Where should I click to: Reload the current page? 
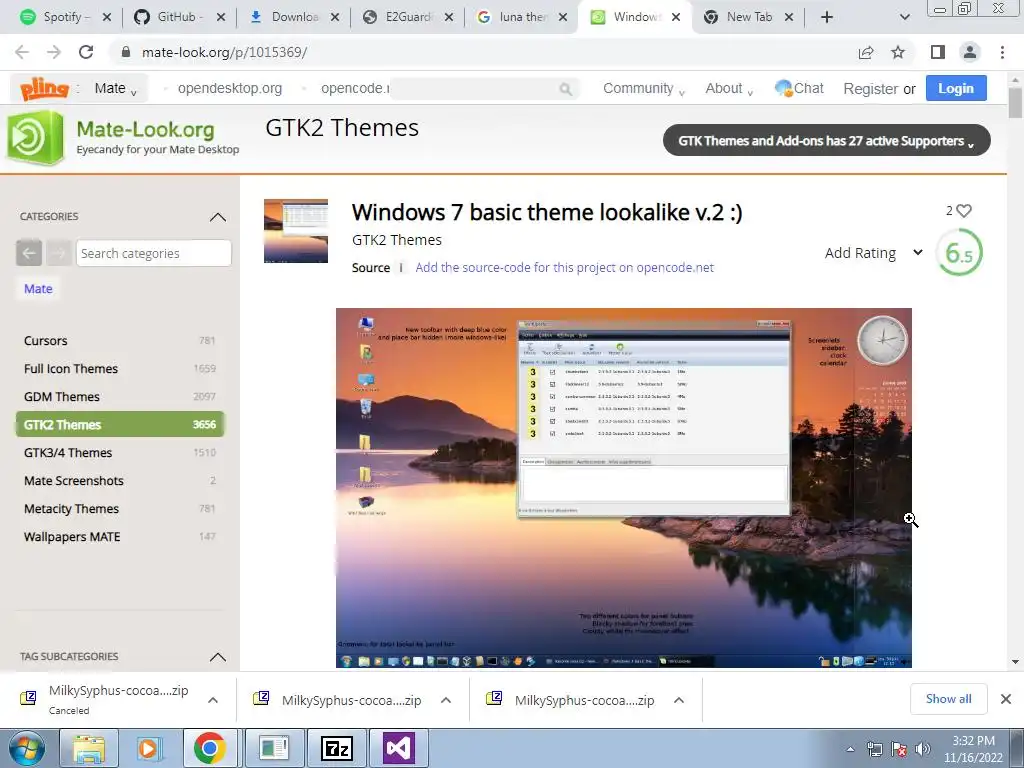coord(86,52)
